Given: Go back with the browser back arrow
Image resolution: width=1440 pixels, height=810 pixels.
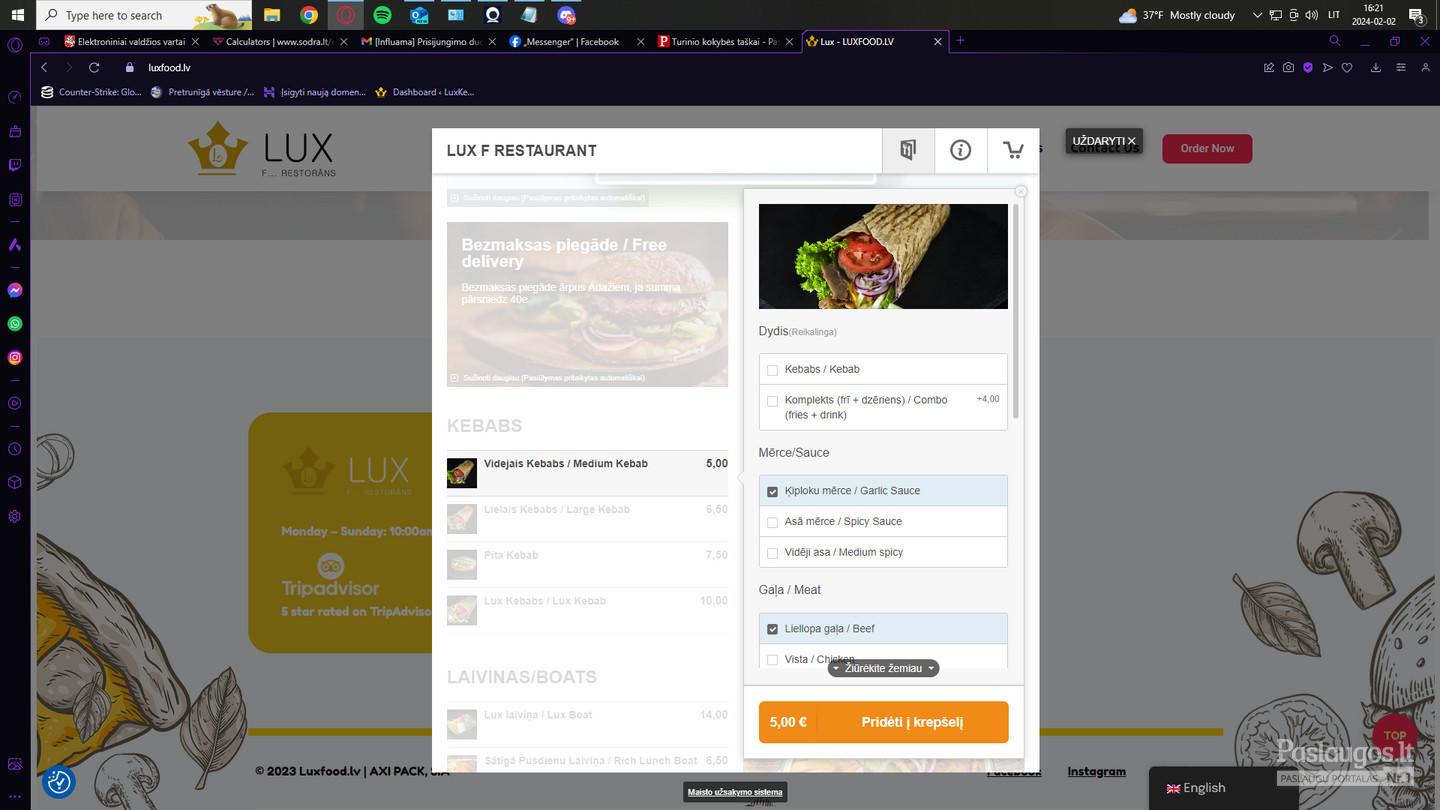Looking at the screenshot, I should pyautogui.click(x=44, y=67).
